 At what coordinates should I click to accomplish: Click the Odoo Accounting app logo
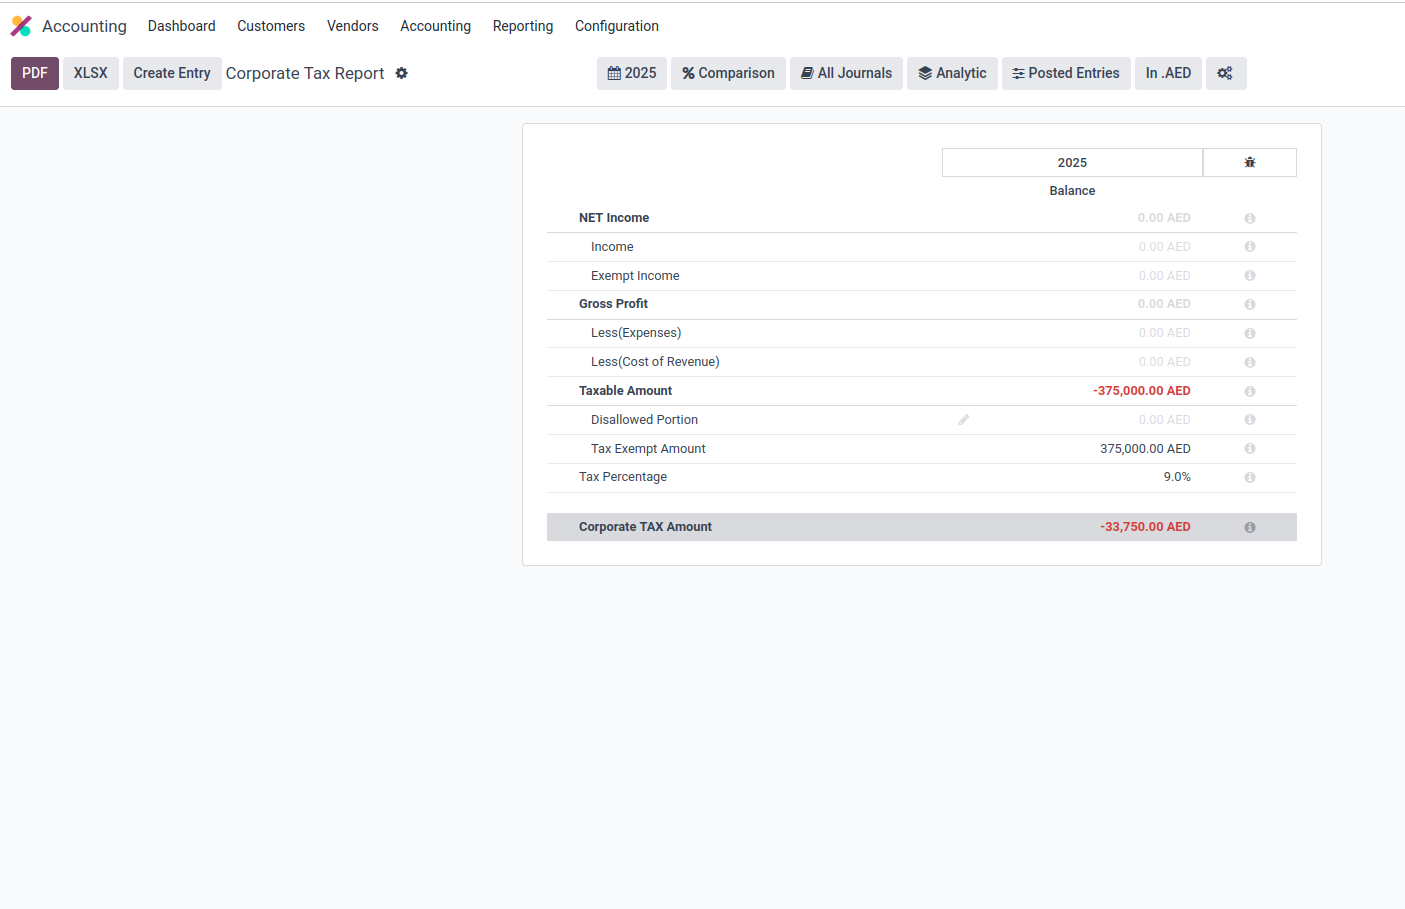click(21, 26)
